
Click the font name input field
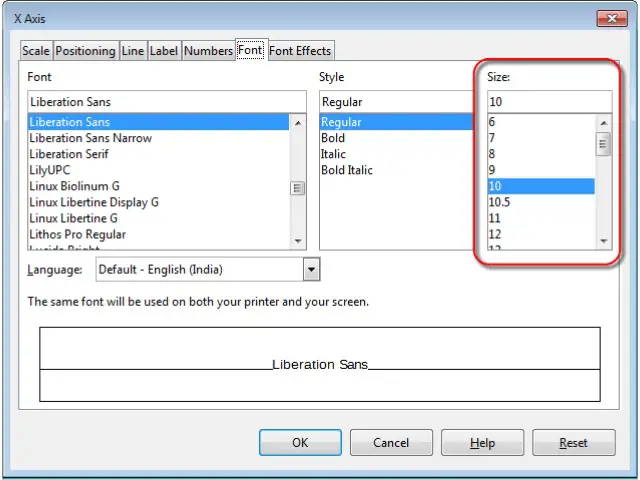(167, 102)
